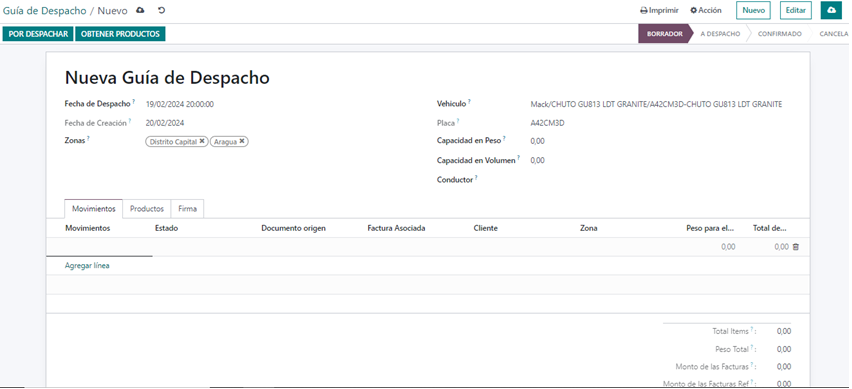Sort by the Factura Asociada column header

pyautogui.click(x=396, y=228)
